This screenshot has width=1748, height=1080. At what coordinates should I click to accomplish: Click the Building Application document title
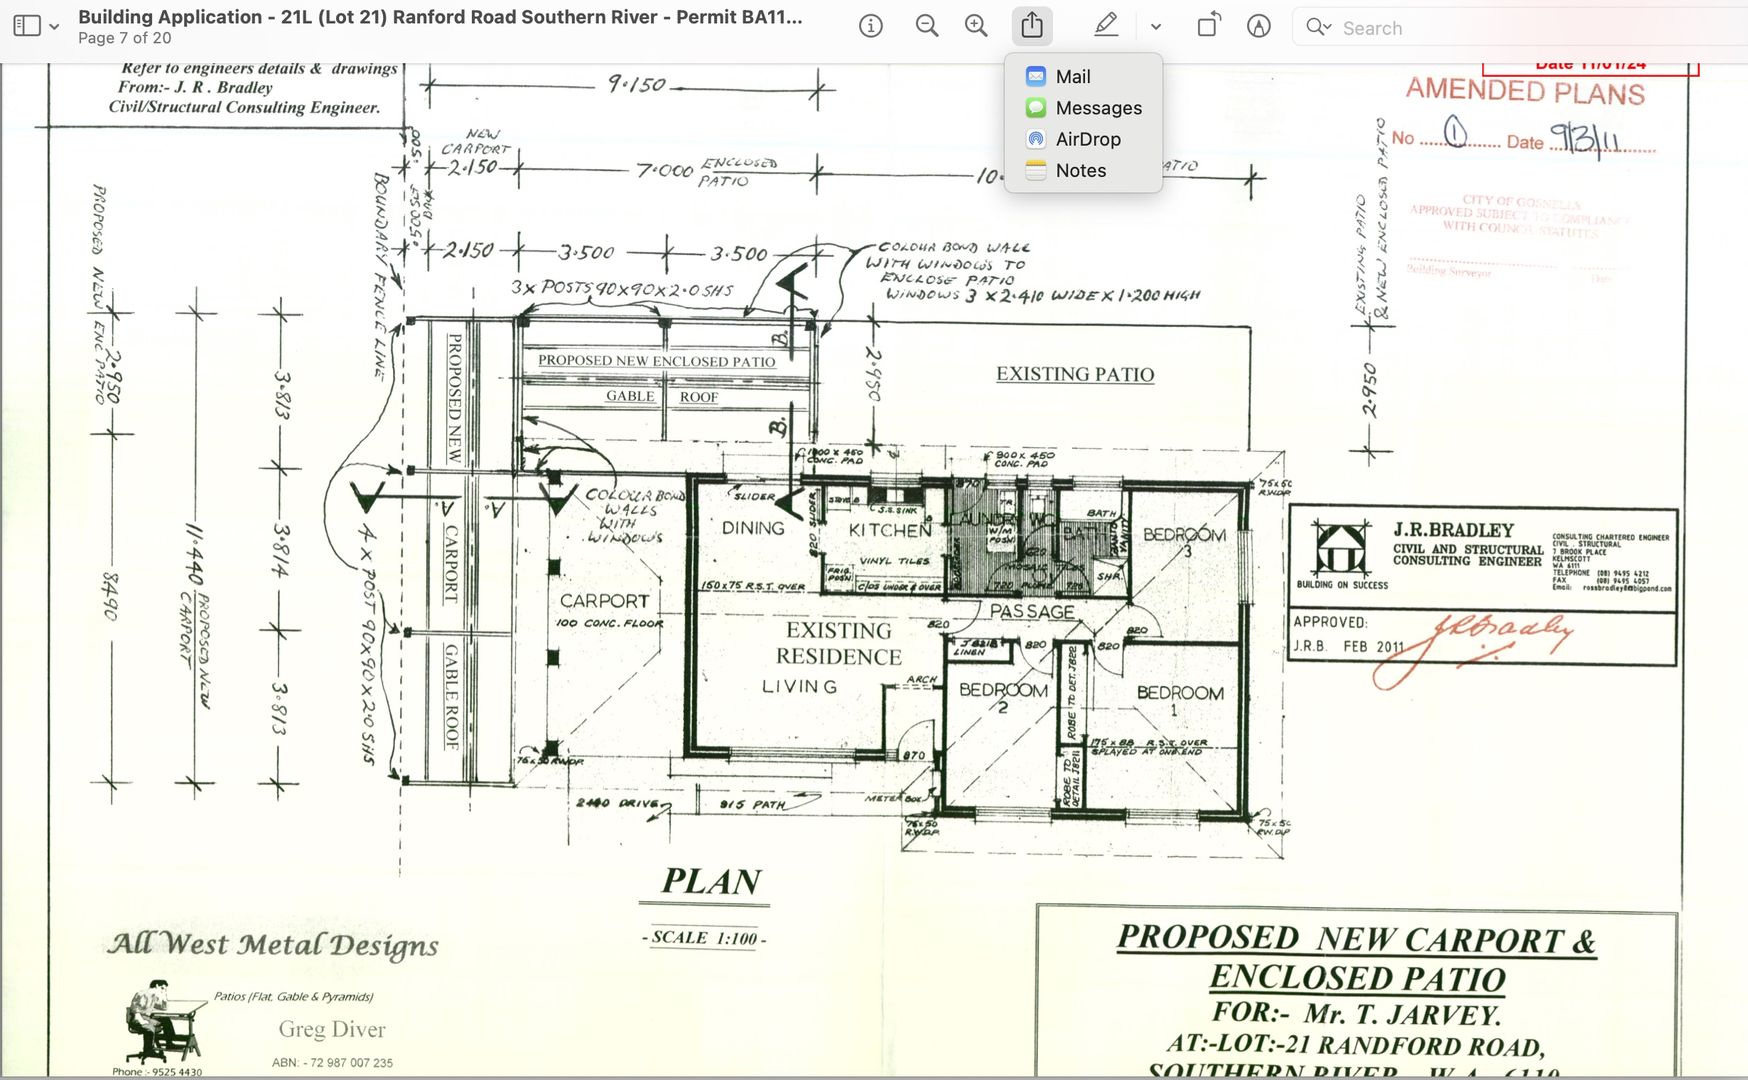440,17
